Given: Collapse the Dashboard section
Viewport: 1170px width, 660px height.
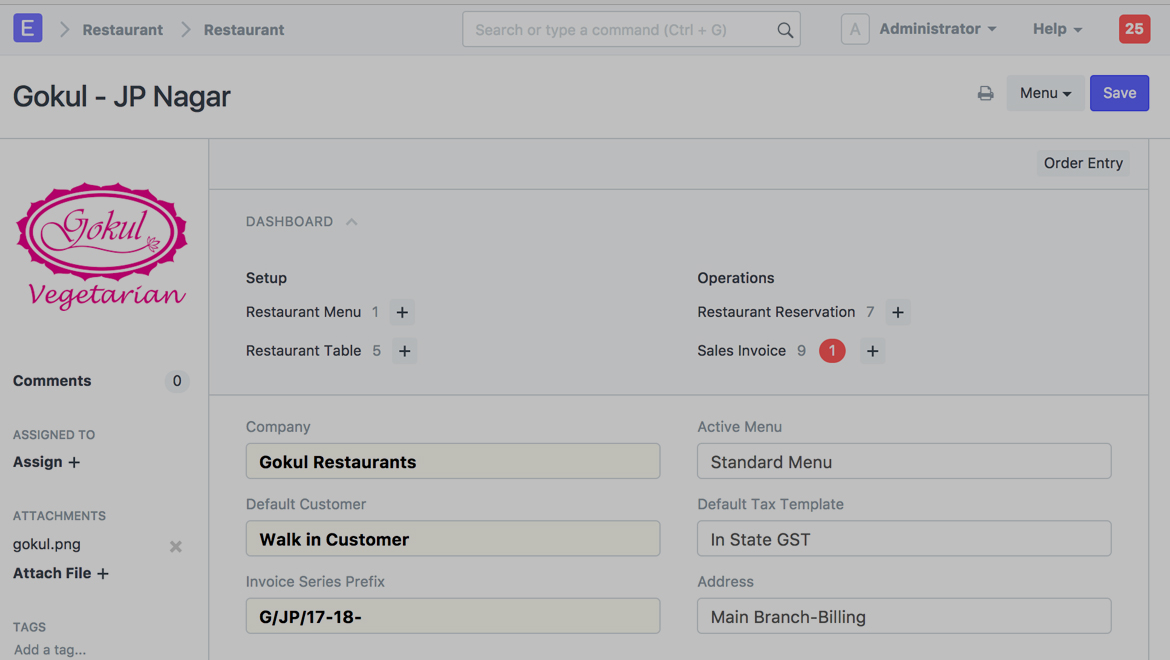Looking at the screenshot, I should coord(351,222).
